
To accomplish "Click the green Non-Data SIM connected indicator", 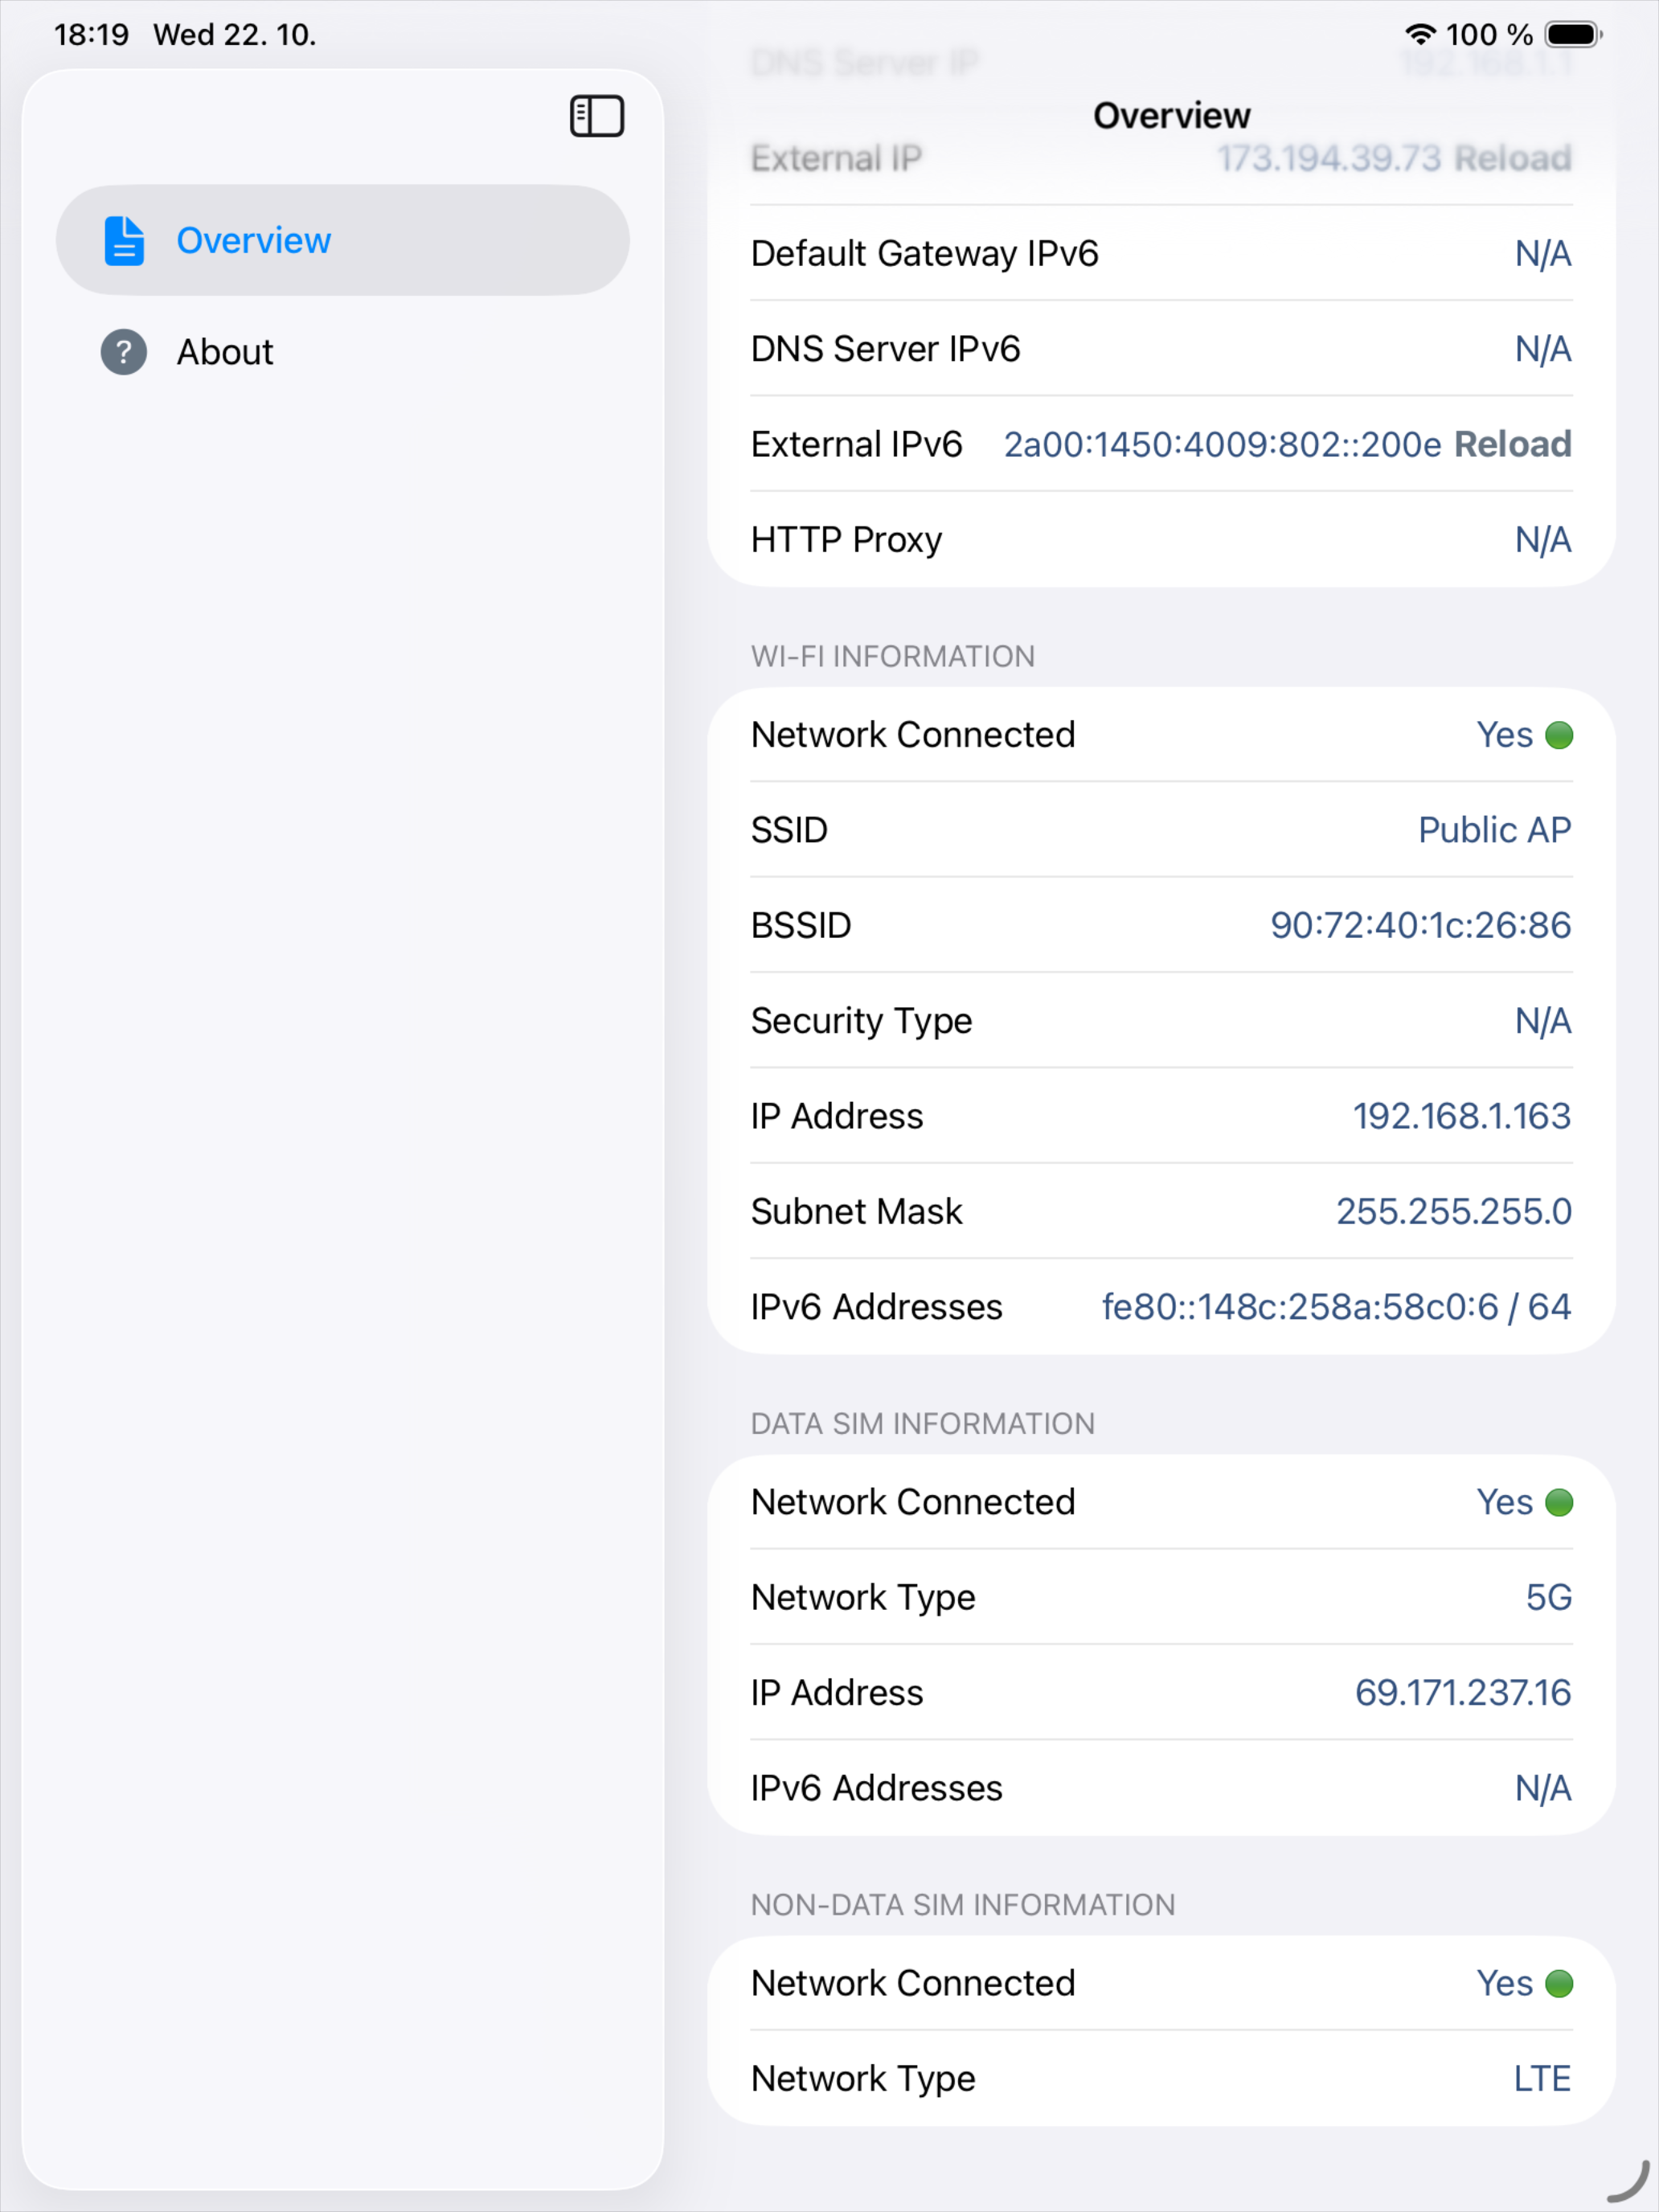I will 1559,1983.
